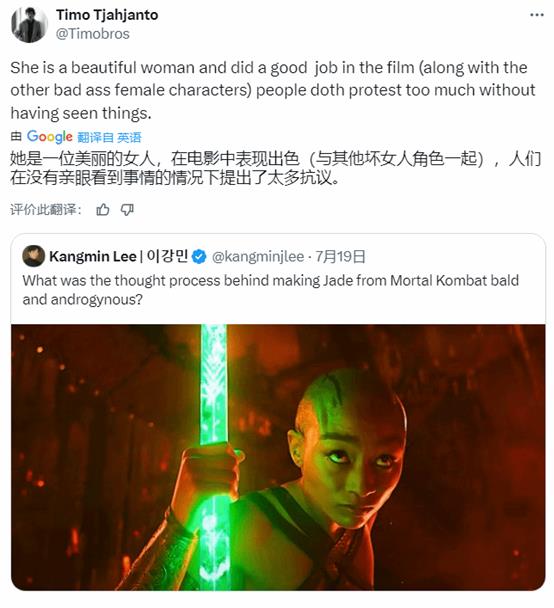Screen dimensions: 554x608
Task: Rate translation with thumbs down
Action: pyautogui.click(x=127, y=210)
